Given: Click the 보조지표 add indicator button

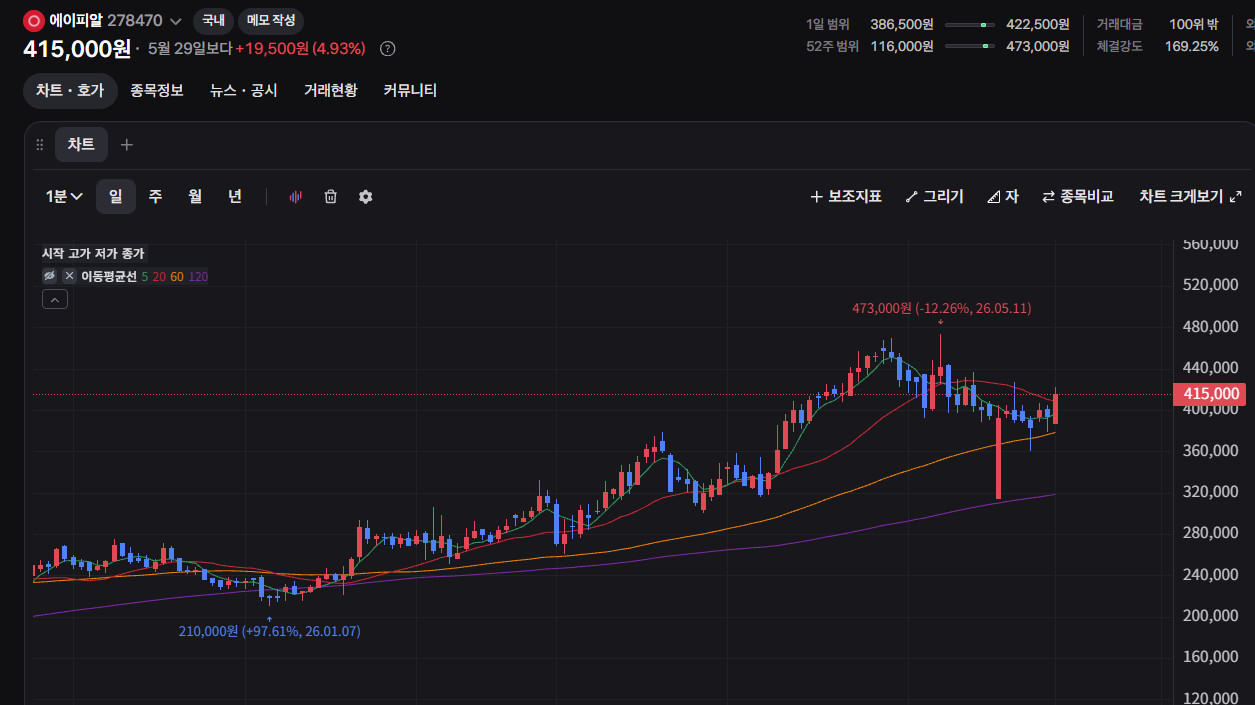Looking at the screenshot, I should [846, 197].
